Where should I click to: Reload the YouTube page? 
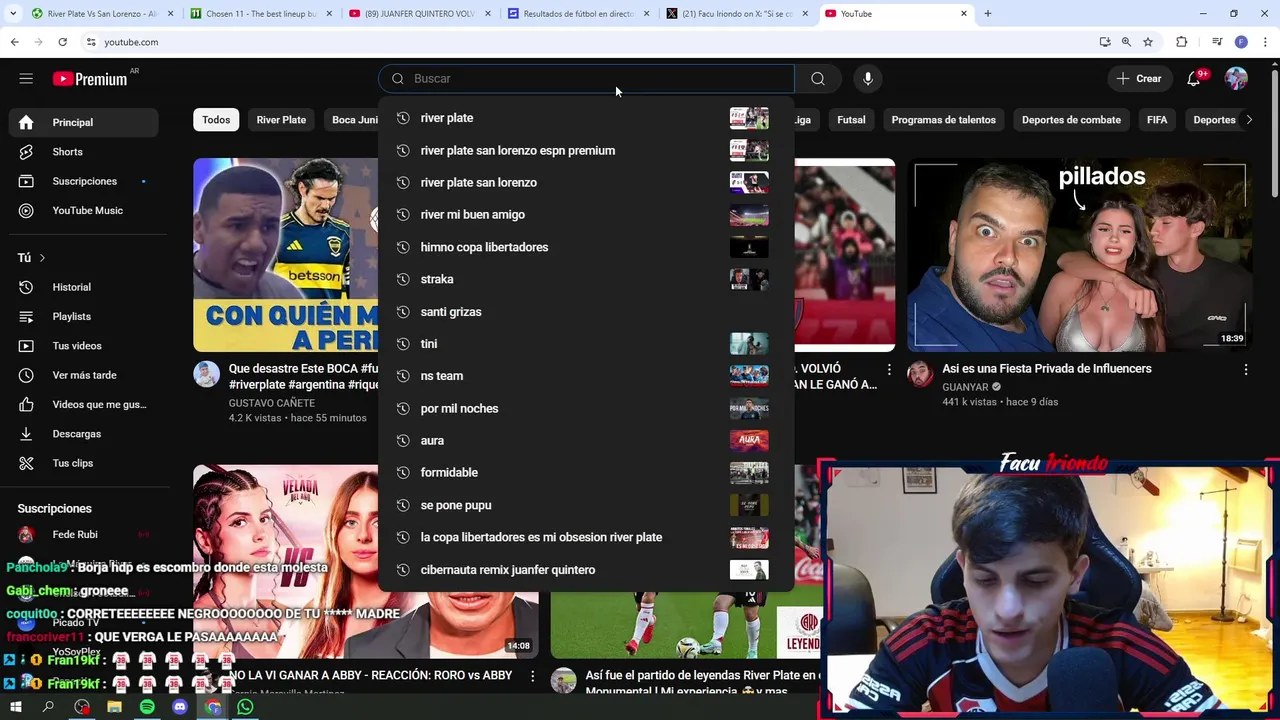tap(62, 42)
